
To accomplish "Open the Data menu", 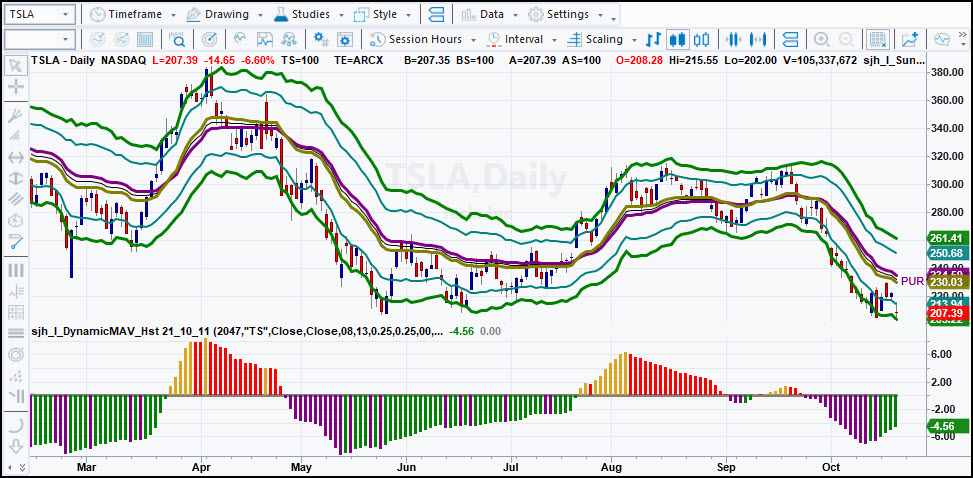I will pos(482,14).
